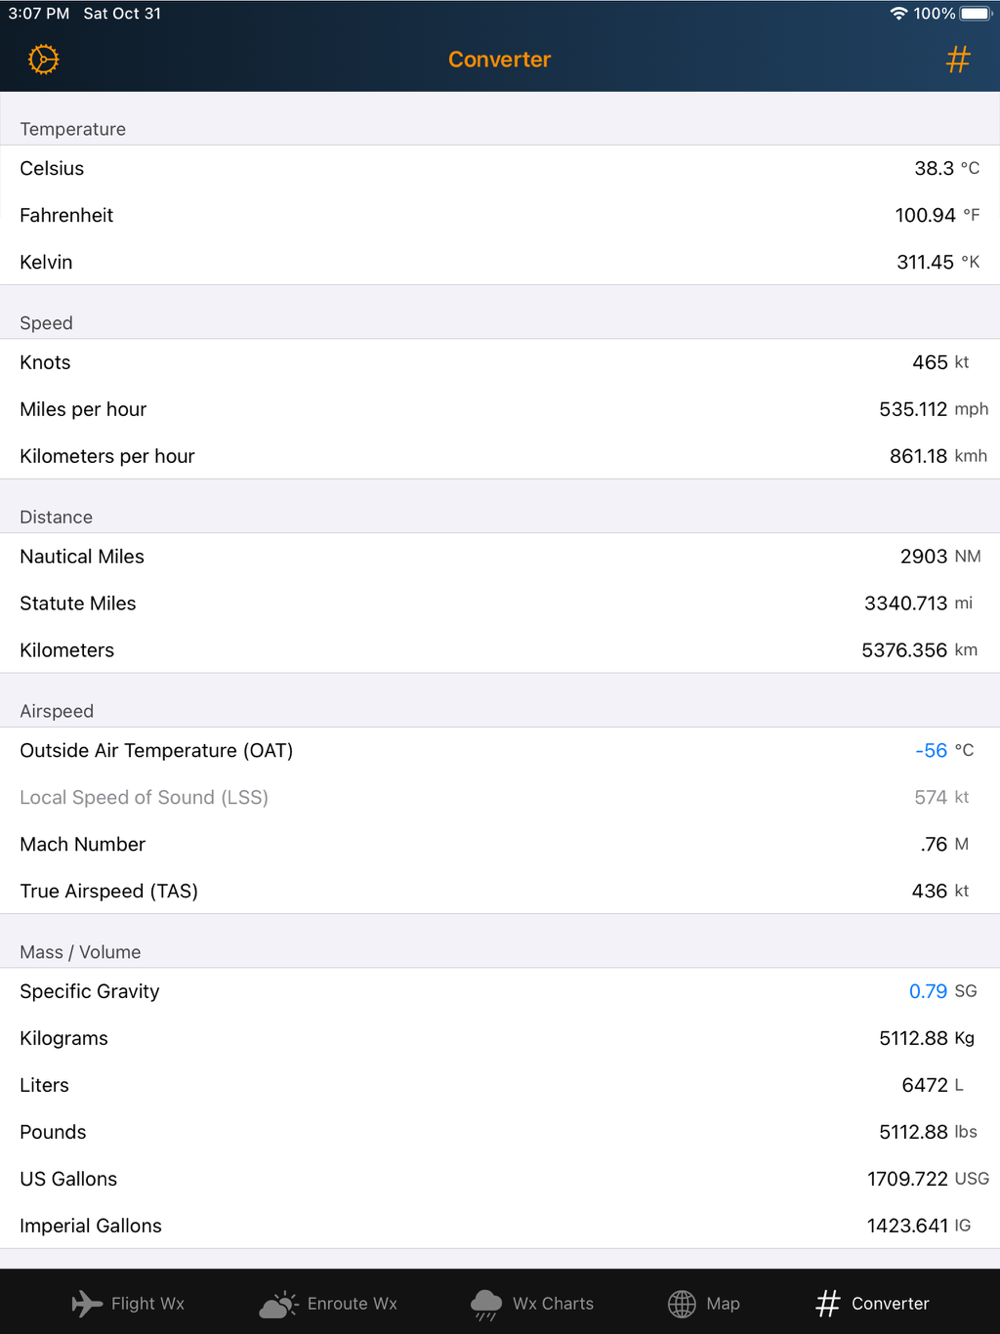Select the Converter hash icon in tab bar
Viewport: 1000px width, 1334px height.
pos(828,1303)
